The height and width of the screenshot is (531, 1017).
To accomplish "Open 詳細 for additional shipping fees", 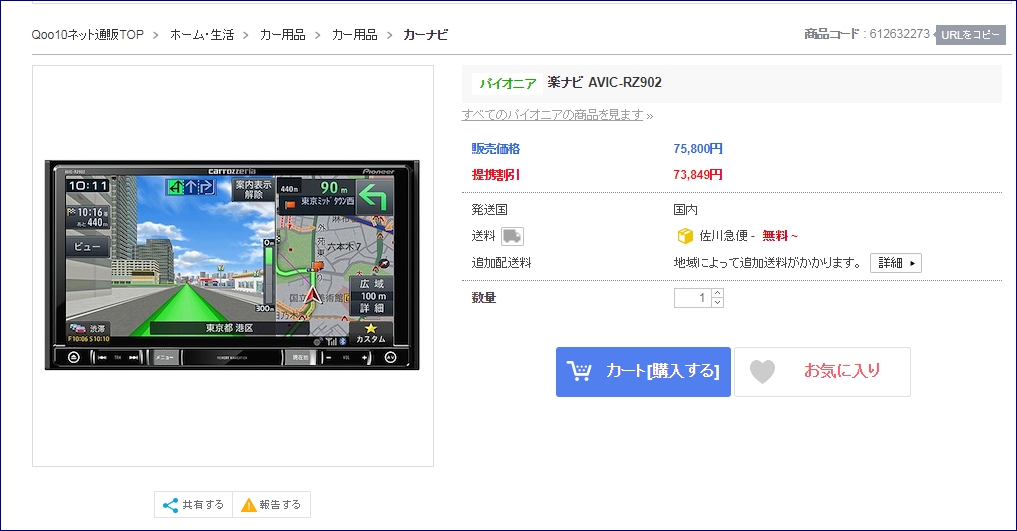I will pos(896,263).
